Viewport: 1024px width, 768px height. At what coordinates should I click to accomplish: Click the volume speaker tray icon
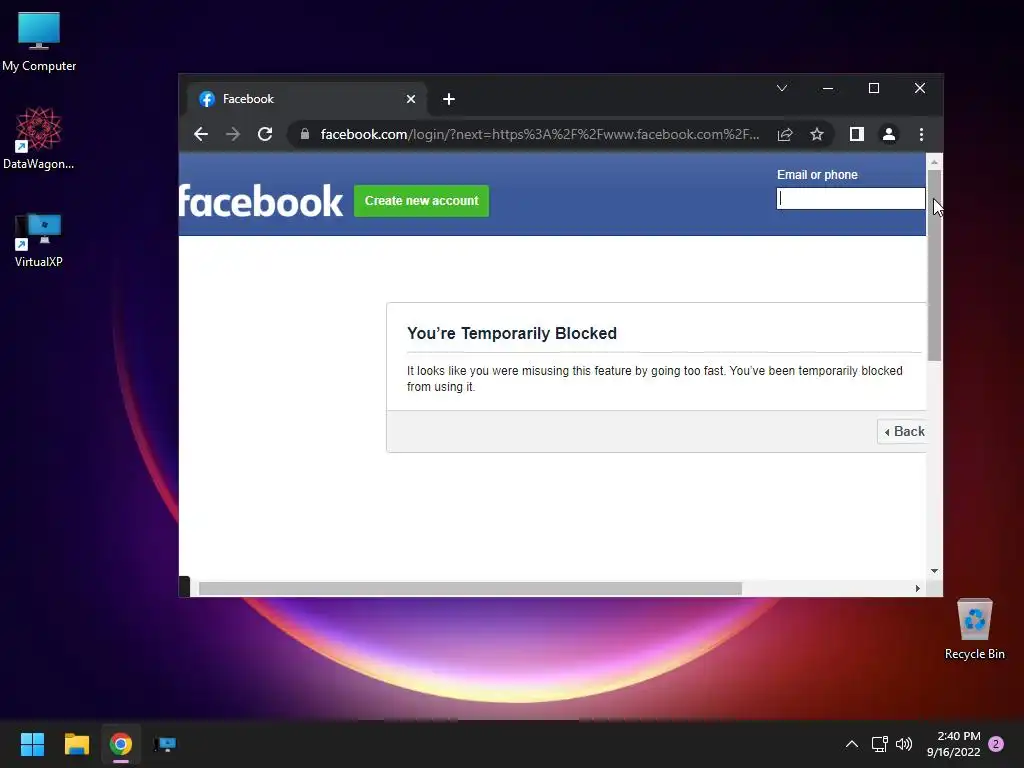(x=904, y=744)
